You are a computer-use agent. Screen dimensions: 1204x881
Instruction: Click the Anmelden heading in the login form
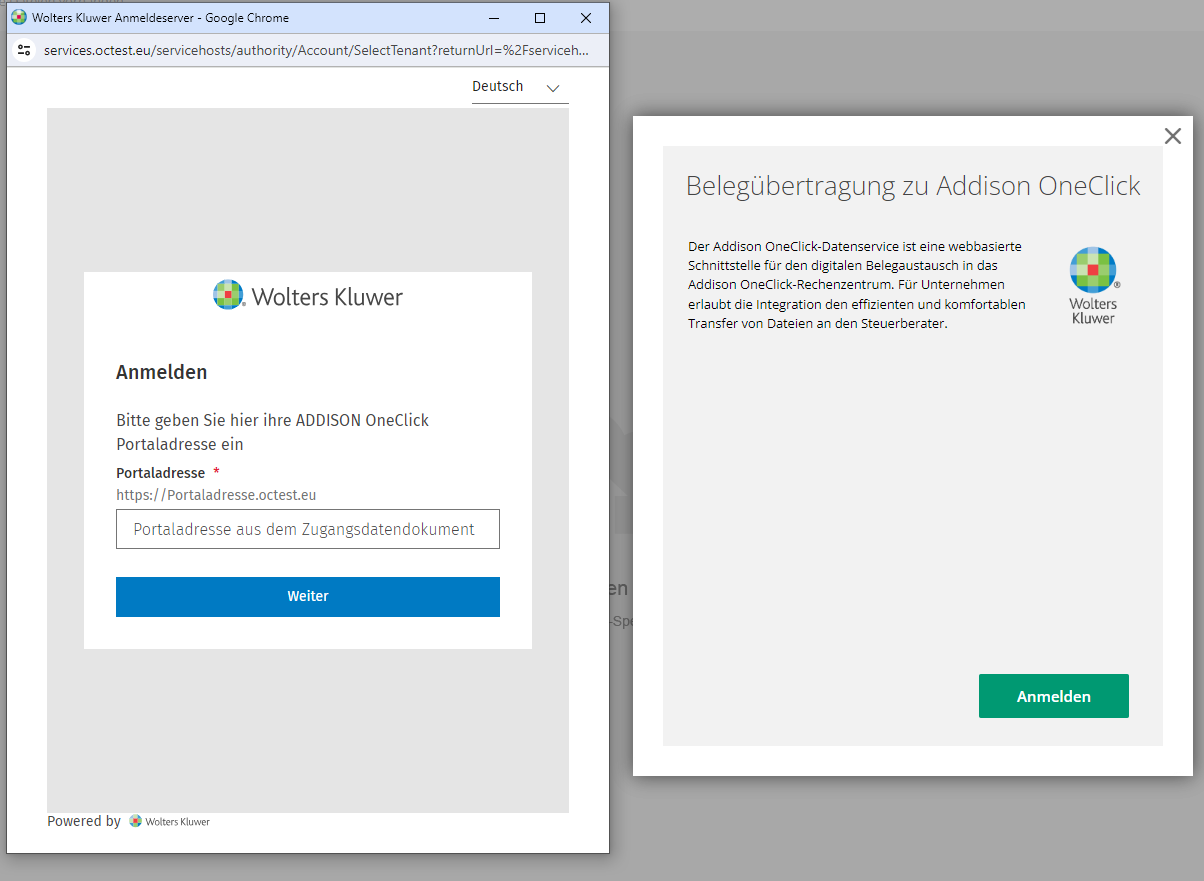click(162, 372)
